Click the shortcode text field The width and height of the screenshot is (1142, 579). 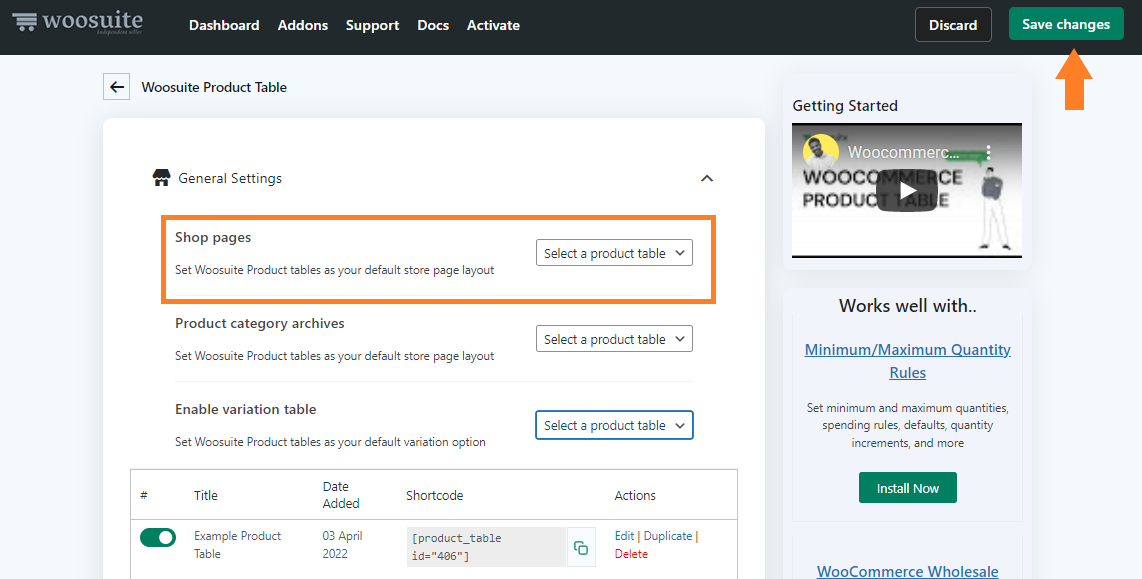(486, 547)
